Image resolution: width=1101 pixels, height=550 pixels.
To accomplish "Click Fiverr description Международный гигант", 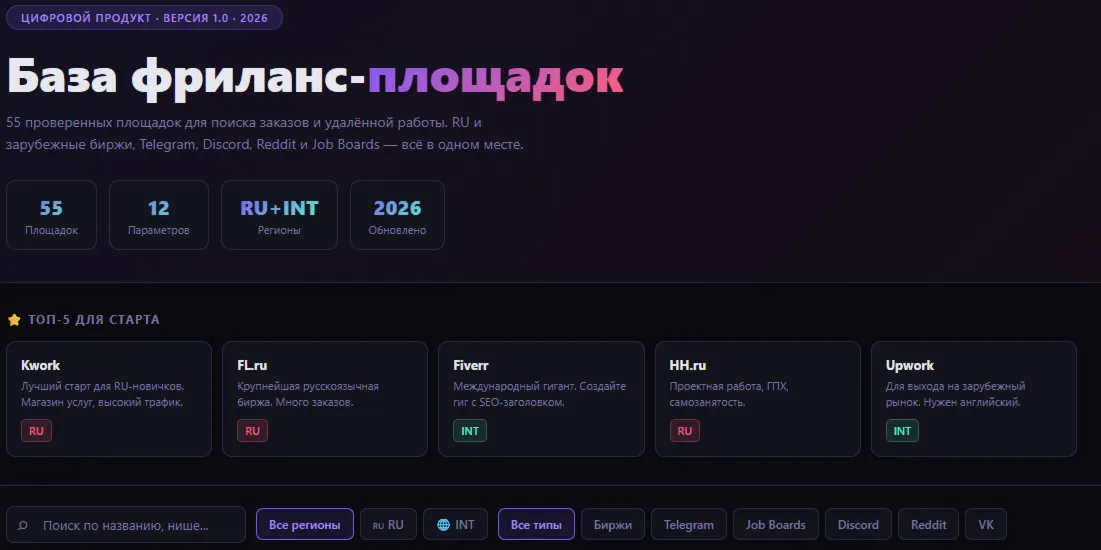I will [x=539, y=394].
